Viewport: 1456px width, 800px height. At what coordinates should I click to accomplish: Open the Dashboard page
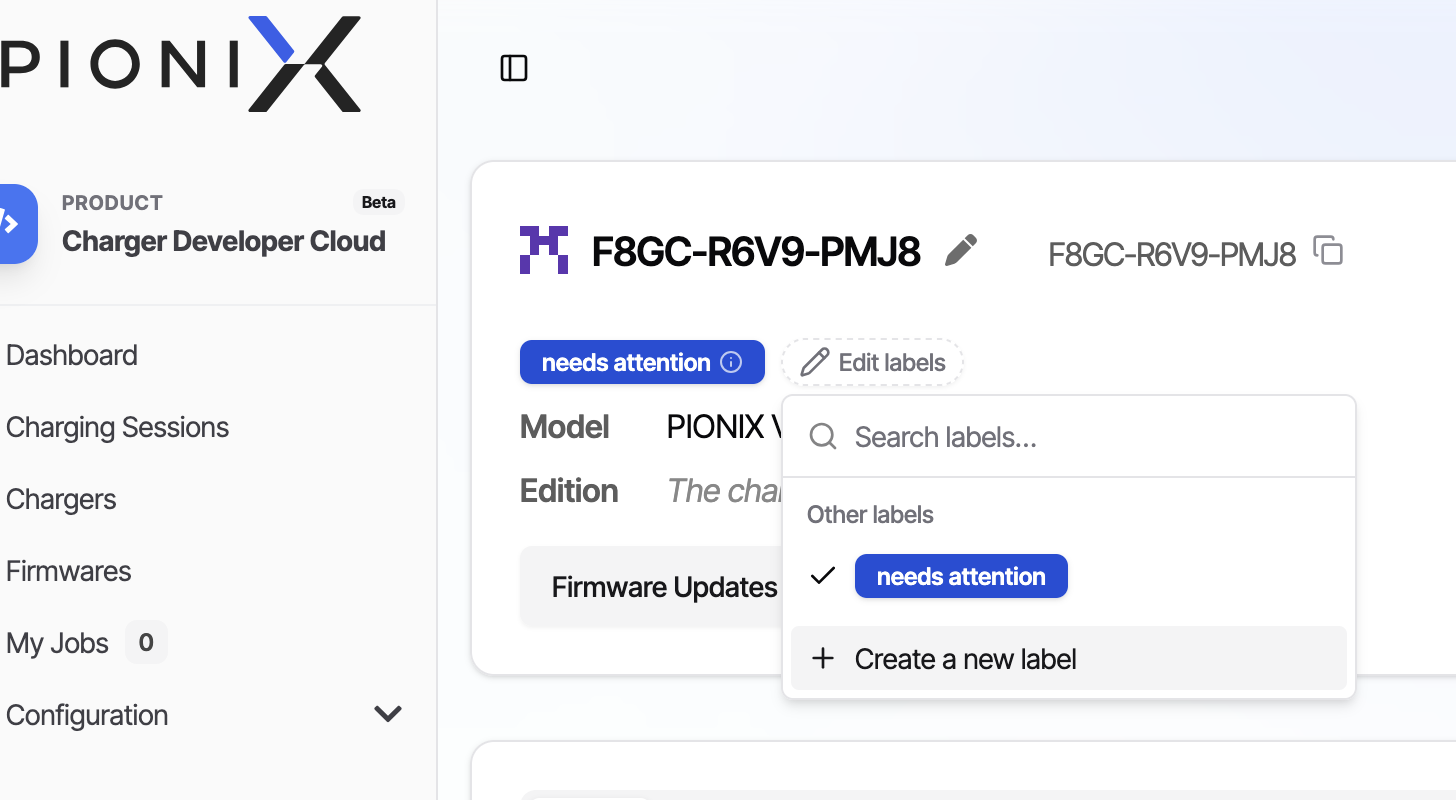[x=72, y=355]
